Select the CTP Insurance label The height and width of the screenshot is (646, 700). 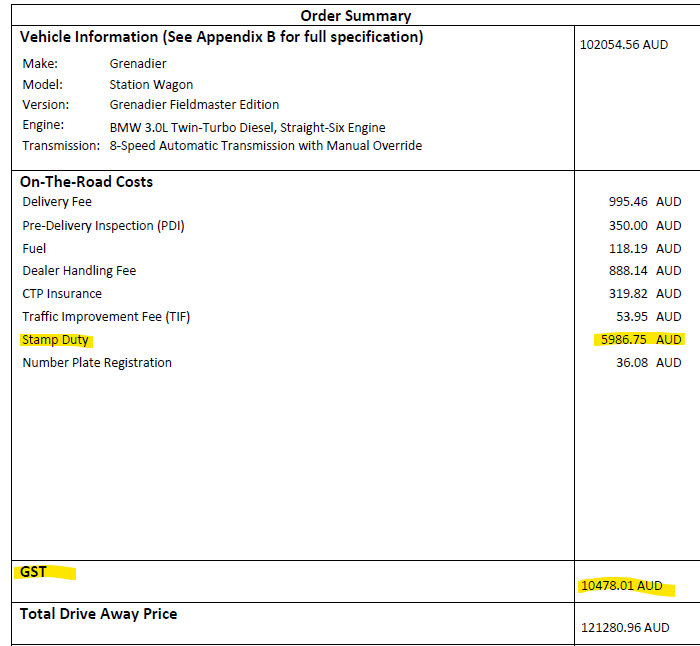pos(62,294)
